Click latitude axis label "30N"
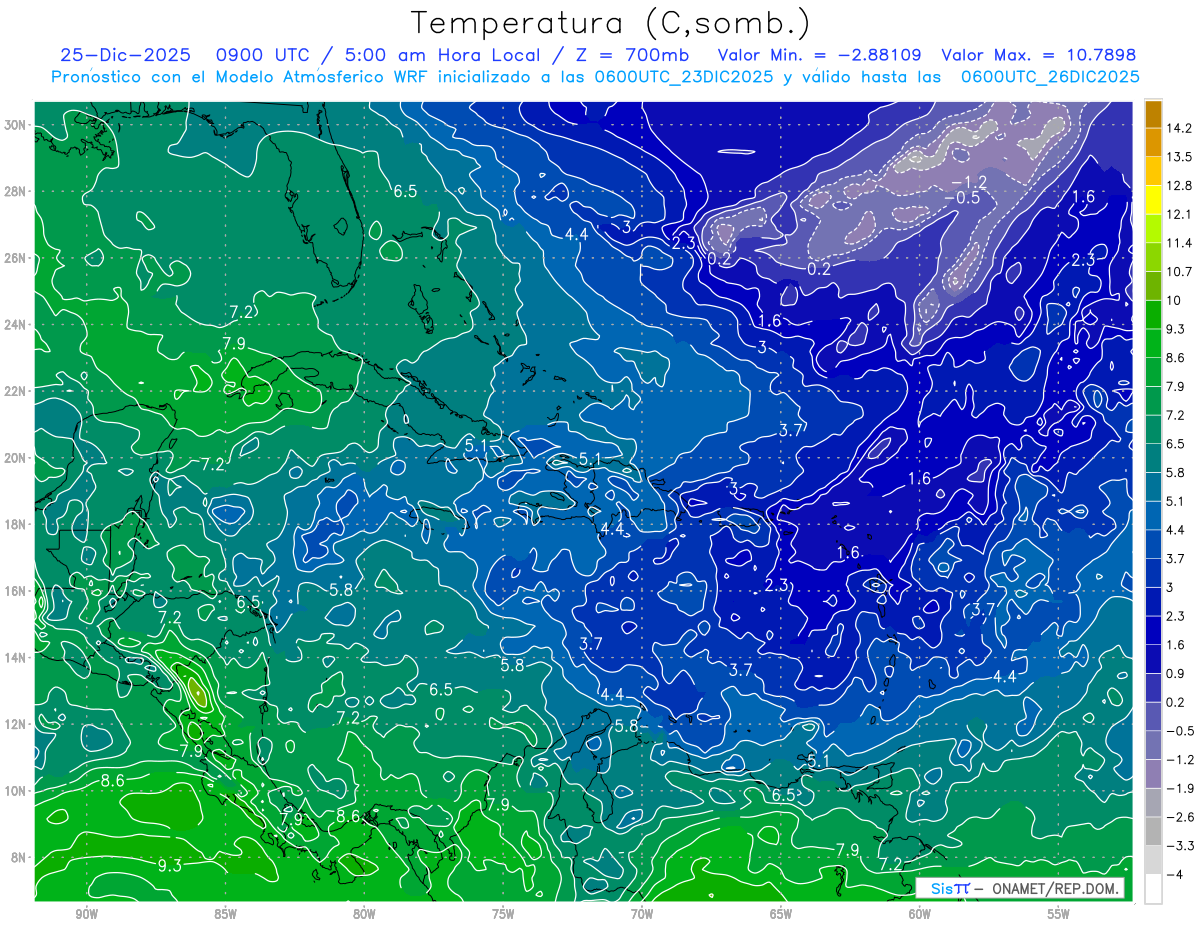The width and height of the screenshot is (1200, 927). 15,124
